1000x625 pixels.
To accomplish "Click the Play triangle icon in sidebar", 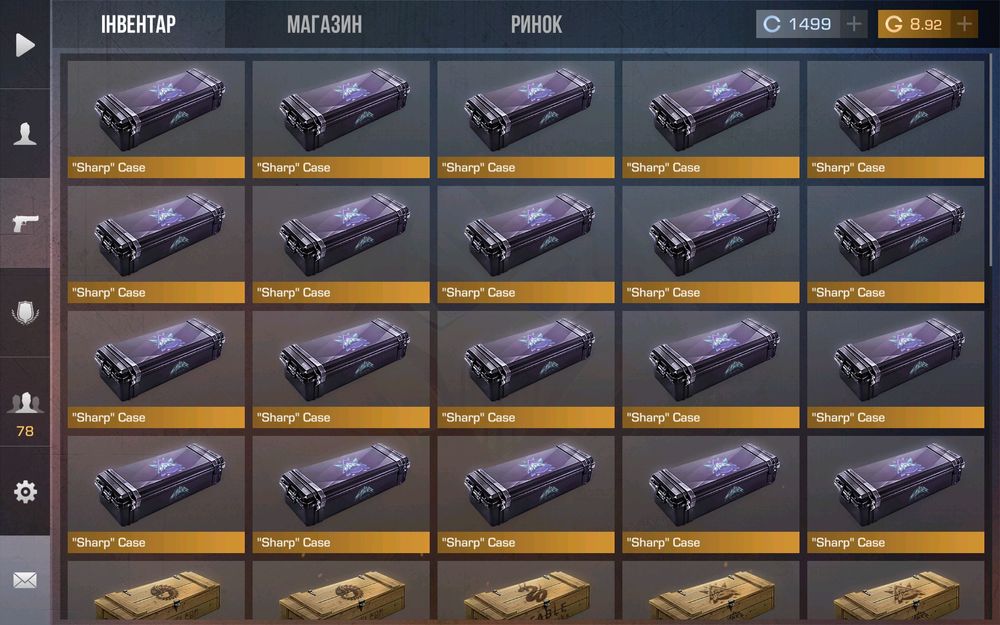I will pyautogui.click(x=24, y=45).
